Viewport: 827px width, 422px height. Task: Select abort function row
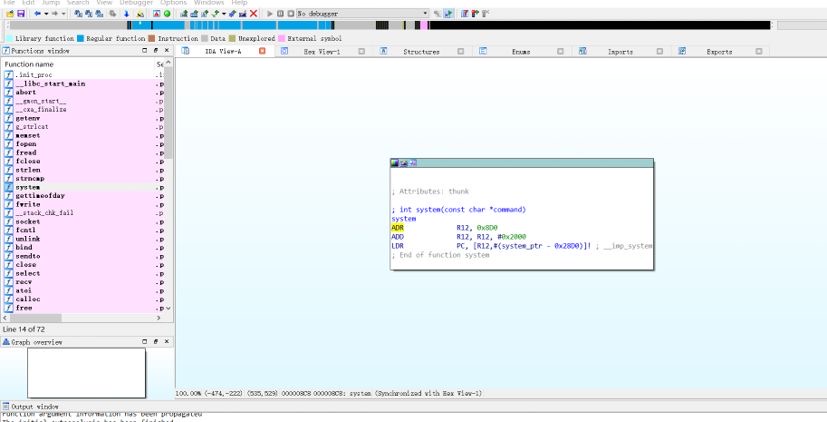click(83, 92)
